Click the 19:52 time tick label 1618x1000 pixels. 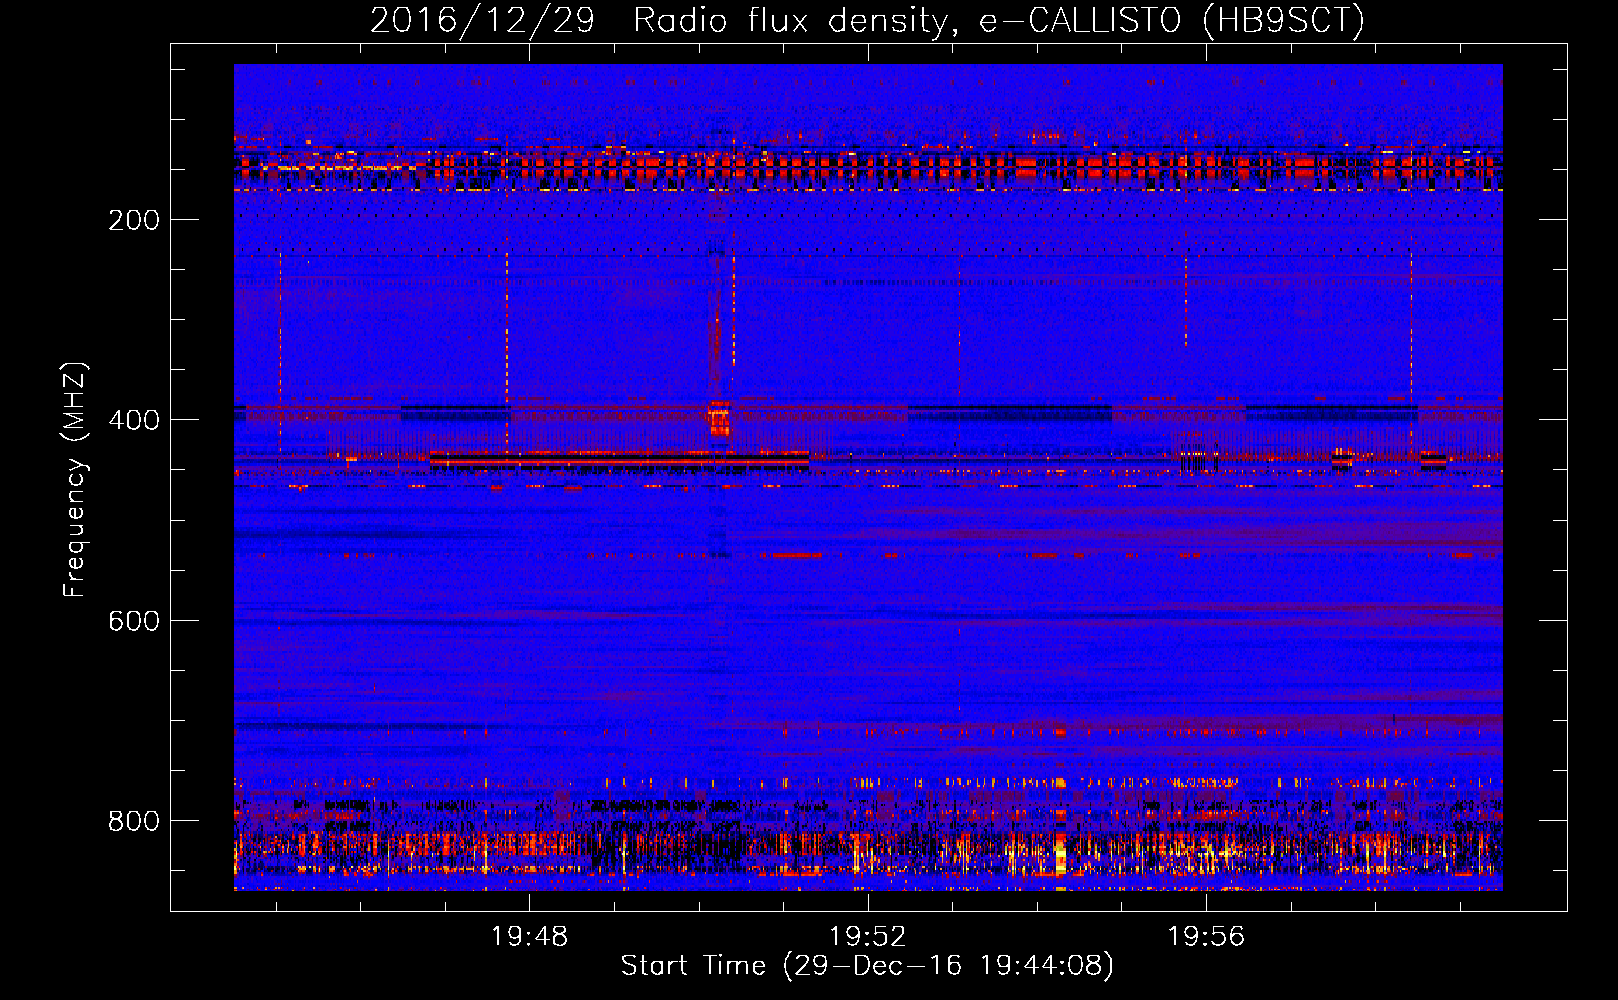click(x=867, y=937)
